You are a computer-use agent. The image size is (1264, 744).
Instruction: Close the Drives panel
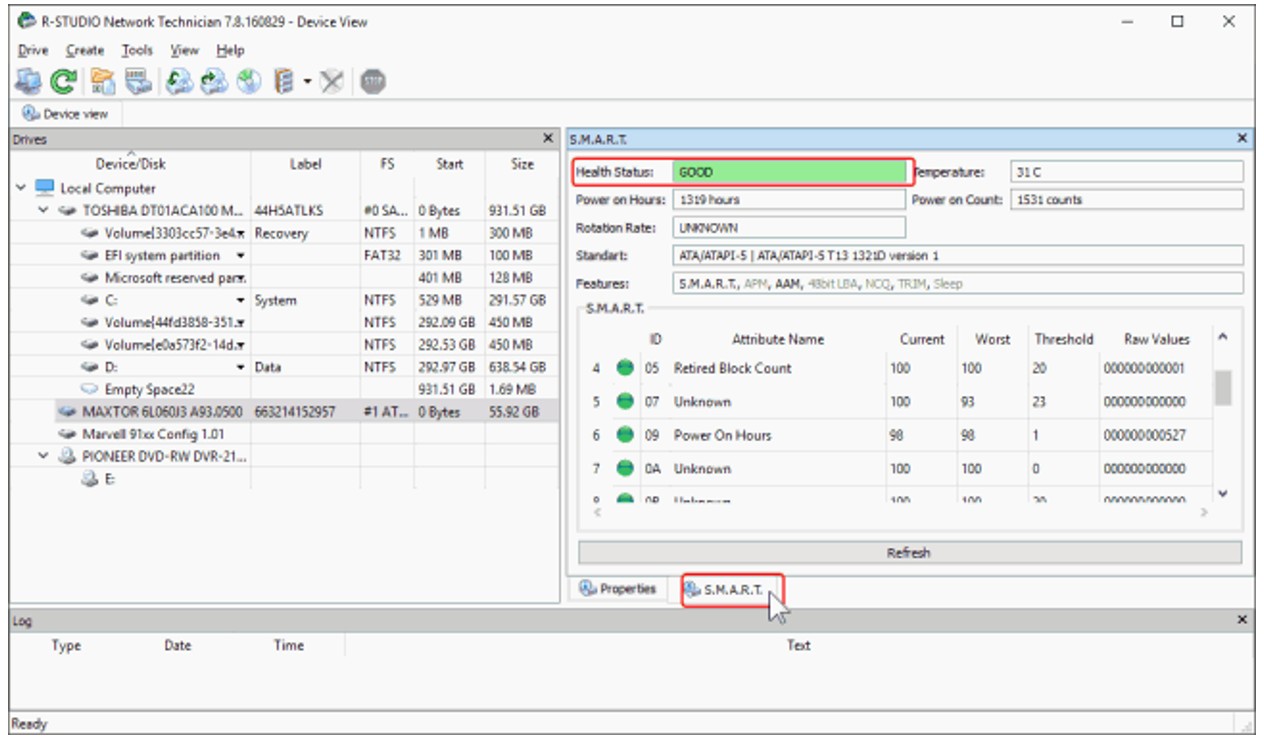547,139
